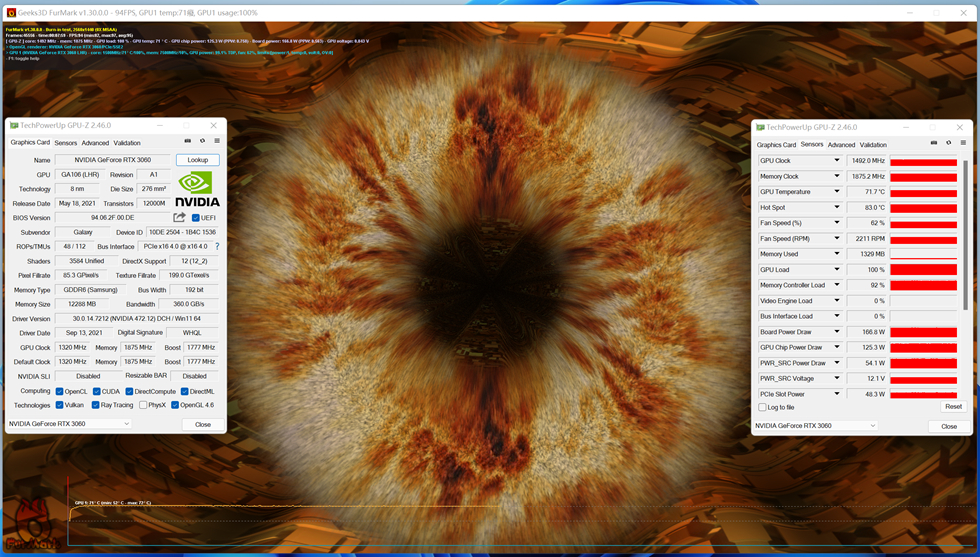This screenshot has width=980, height=557.
Task: Toggle the CUDA checkbox
Action: pyautogui.click(x=96, y=391)
